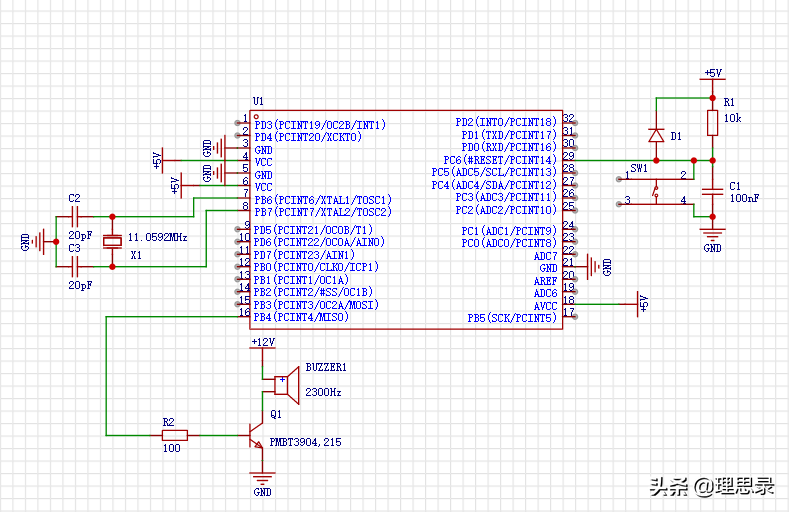
Task: Select pin label PC6(#RESET/PCINT14)
Action: (x=500, y=160)
